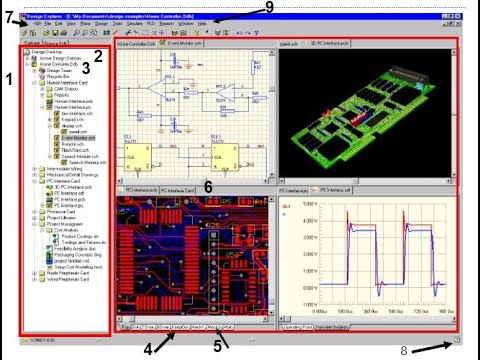Click the PCB view horizontal scrollbar
480x360 pixels.
[x=192, y=319]
